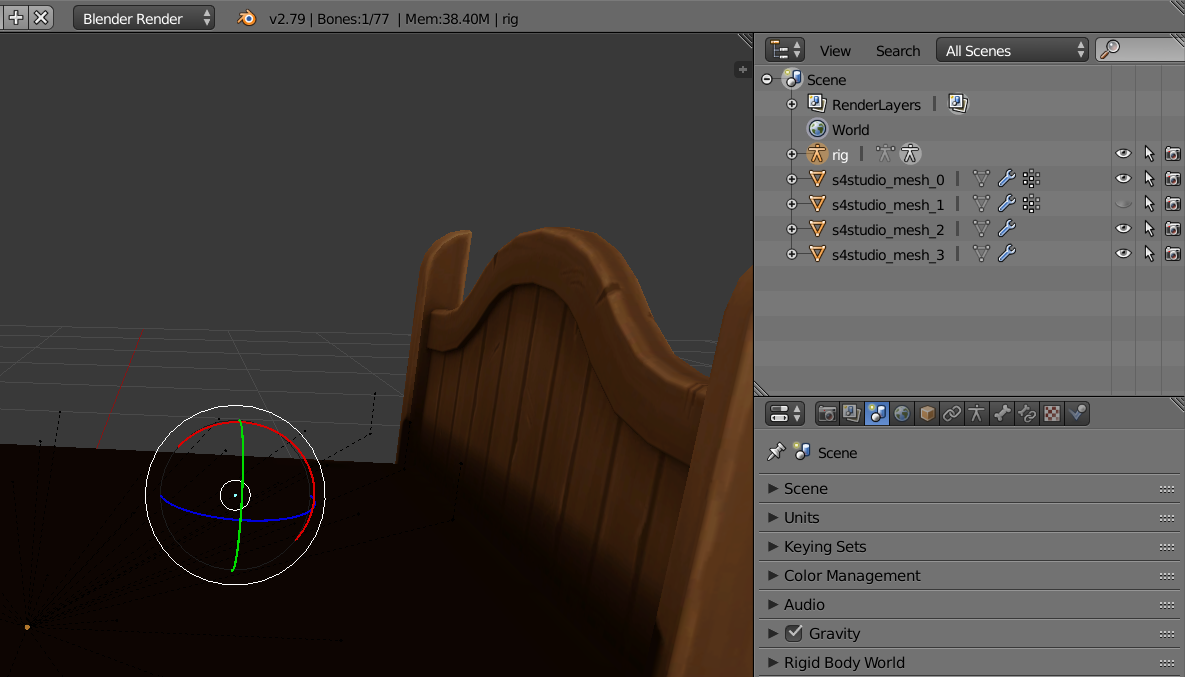
Task: Click the viewport properties shelf plus toggle
Action: [743, 70]
